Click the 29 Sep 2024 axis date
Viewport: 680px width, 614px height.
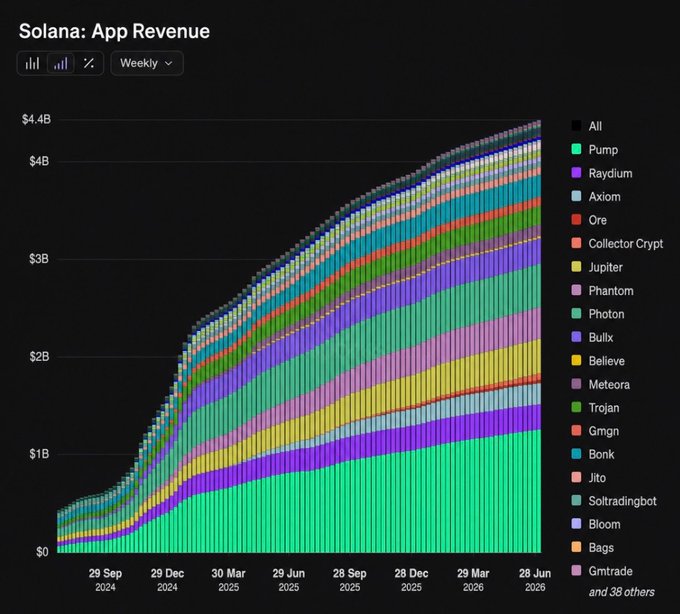105,580
